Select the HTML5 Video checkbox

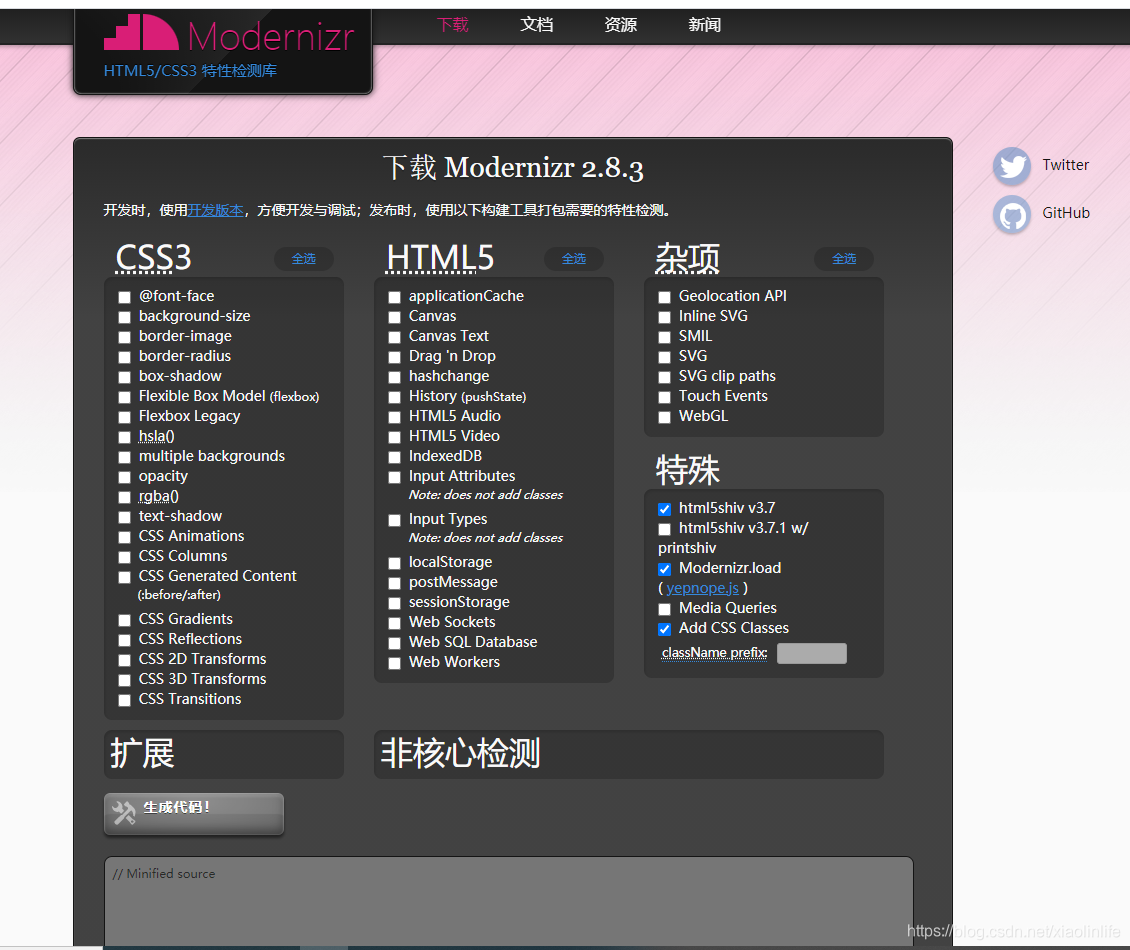click(394, 437)
